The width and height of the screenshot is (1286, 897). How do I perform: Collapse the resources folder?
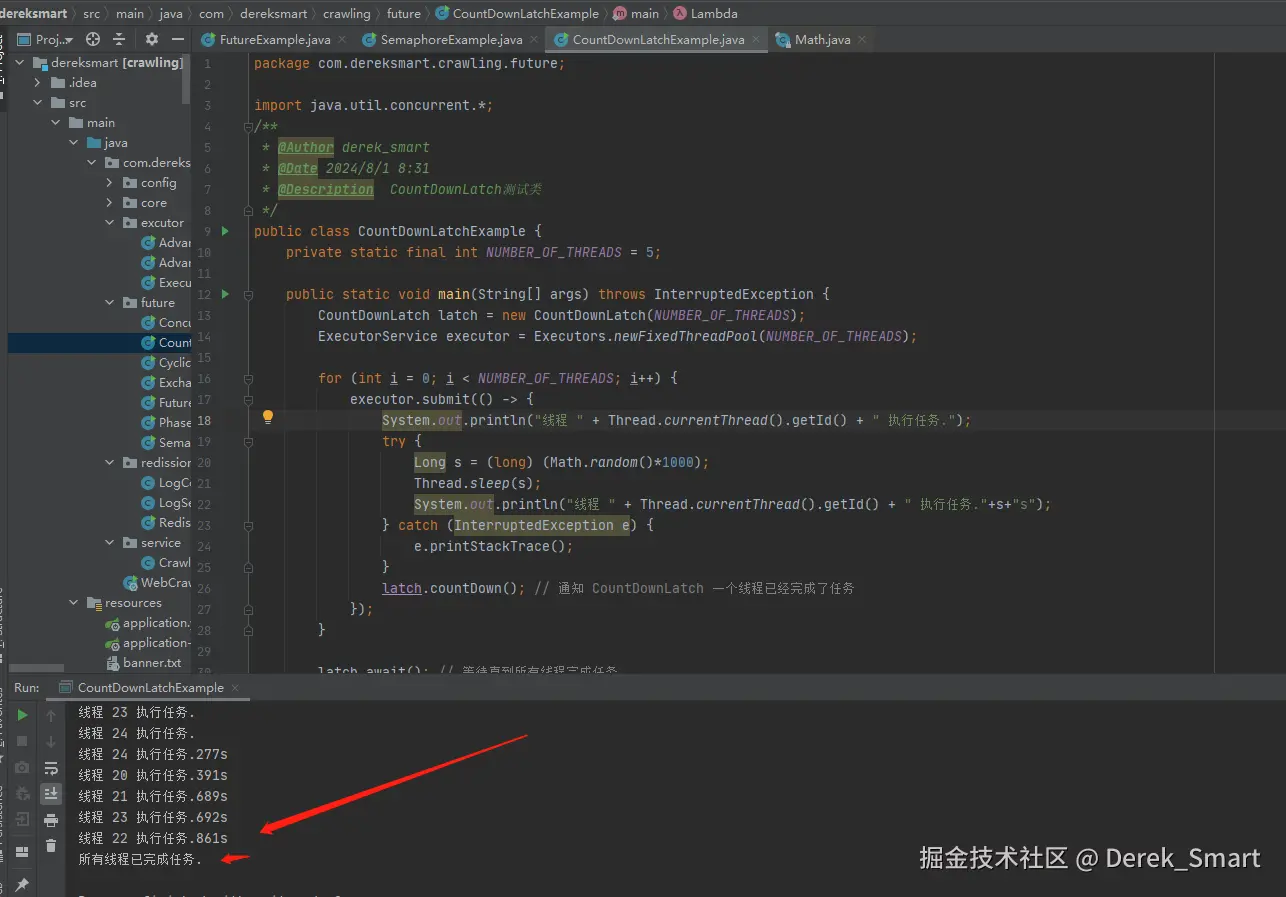pyautogui.click(x=74, y=602)
